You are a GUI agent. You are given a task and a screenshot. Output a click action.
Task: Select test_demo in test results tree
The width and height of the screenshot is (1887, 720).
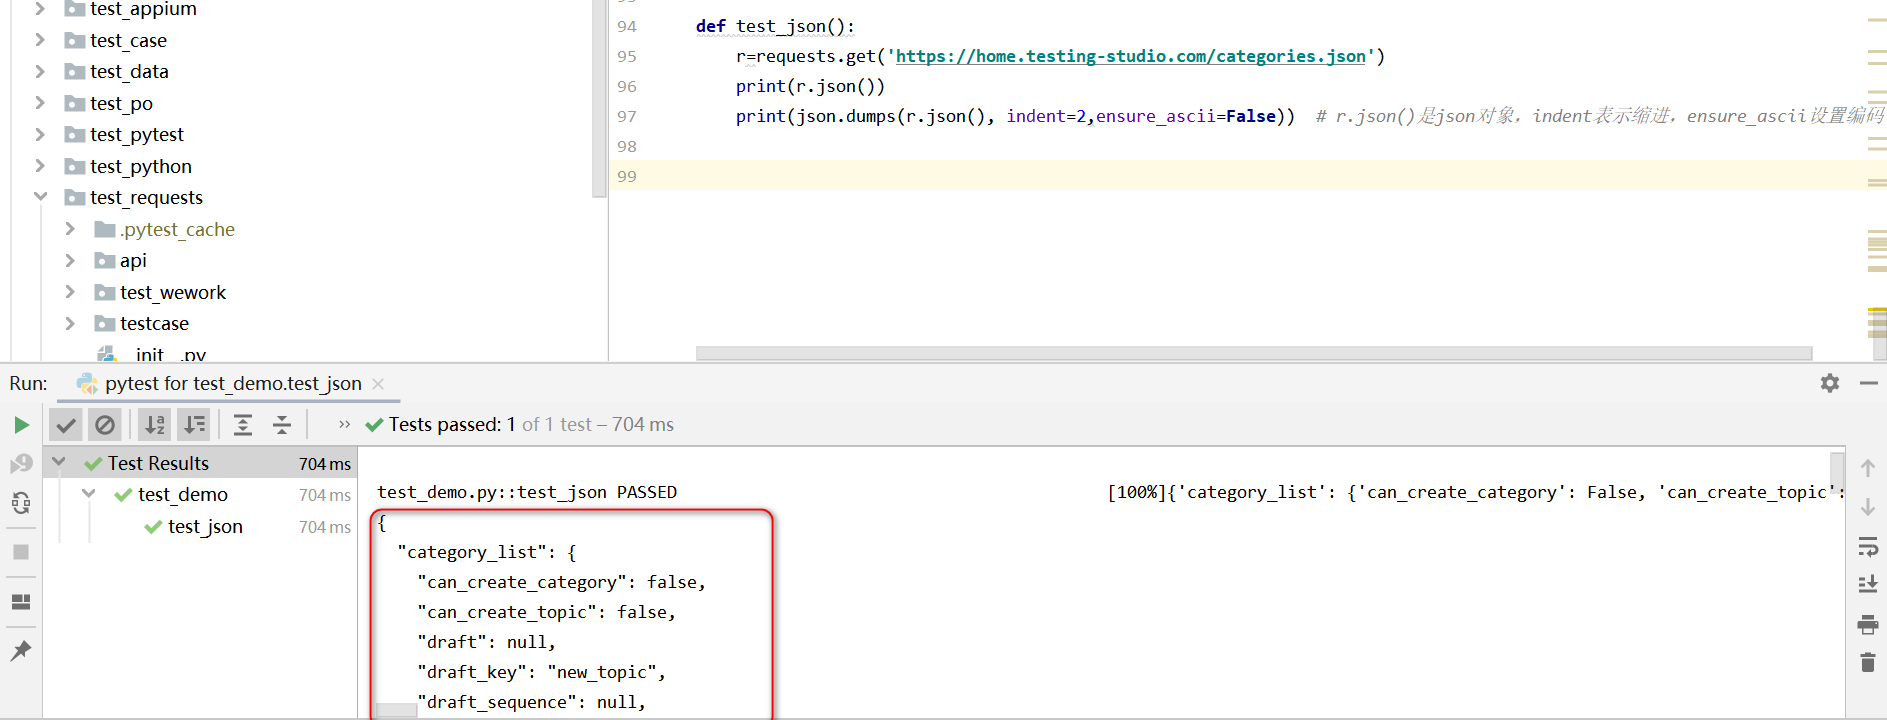(183, 495)
